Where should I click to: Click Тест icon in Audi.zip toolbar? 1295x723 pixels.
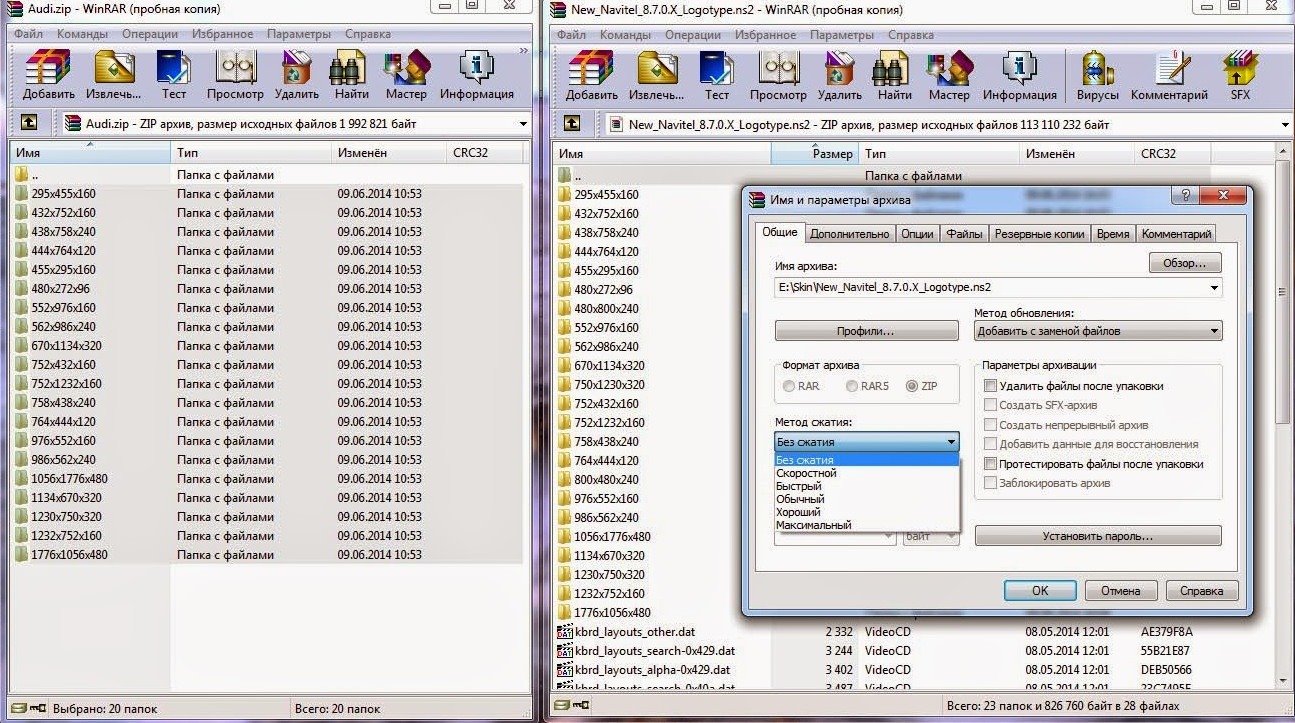[174, 74]
